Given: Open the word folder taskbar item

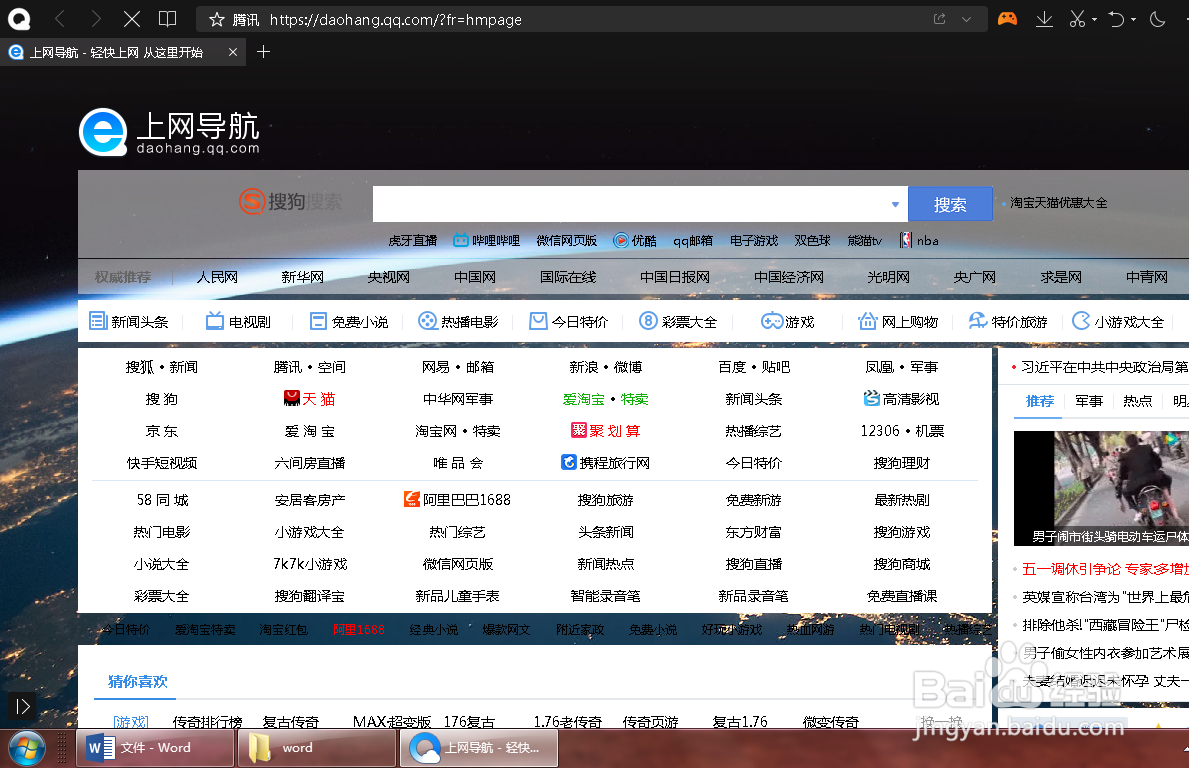Looking at the screenshot, I should [x=316, y=748].
